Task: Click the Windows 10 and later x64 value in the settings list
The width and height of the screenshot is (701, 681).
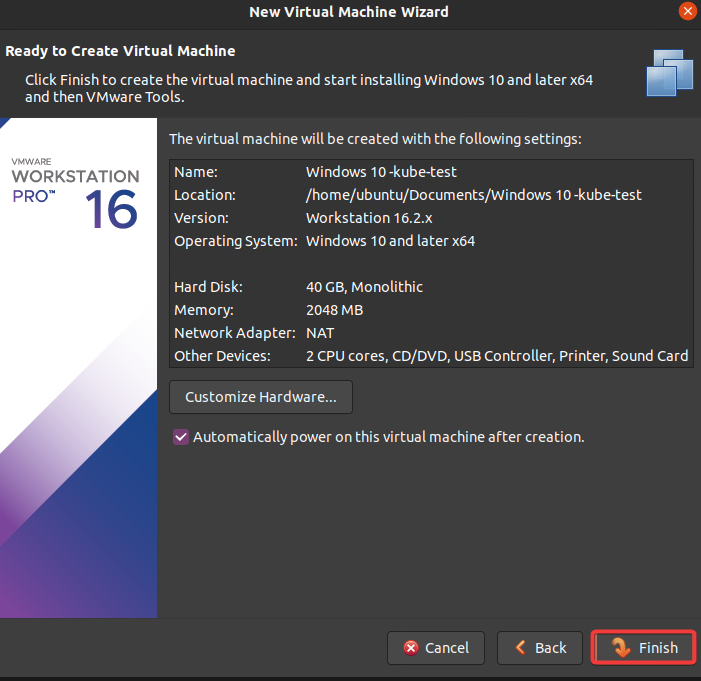Action: 390,241
